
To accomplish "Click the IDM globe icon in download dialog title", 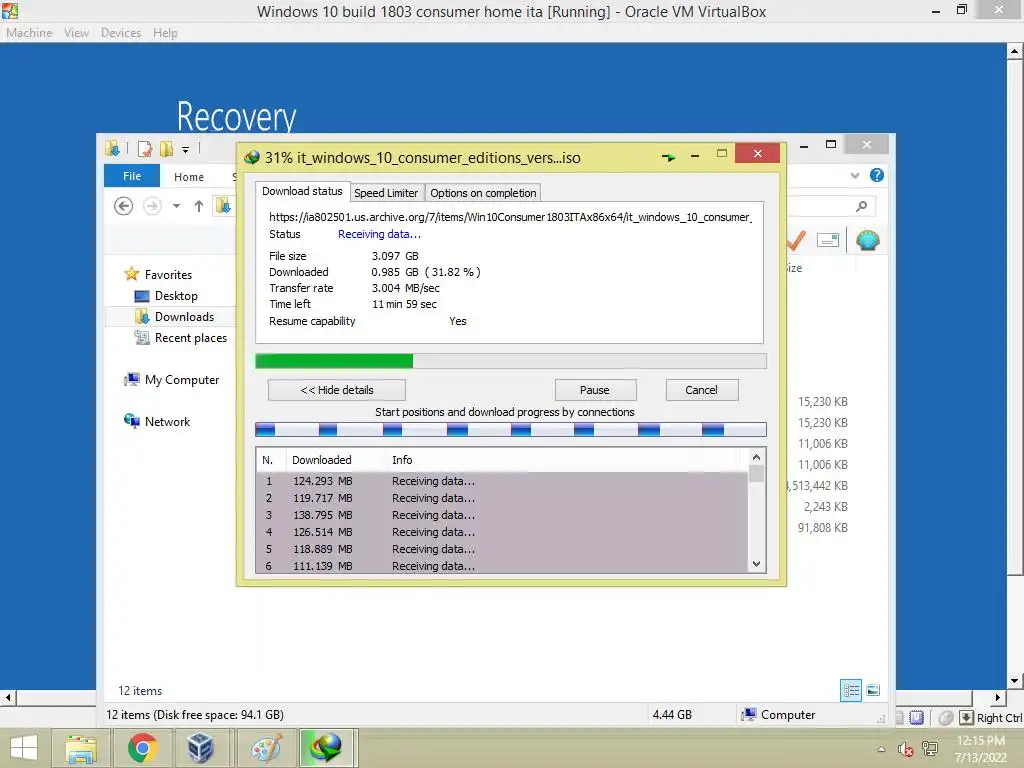I will [251, 157].
